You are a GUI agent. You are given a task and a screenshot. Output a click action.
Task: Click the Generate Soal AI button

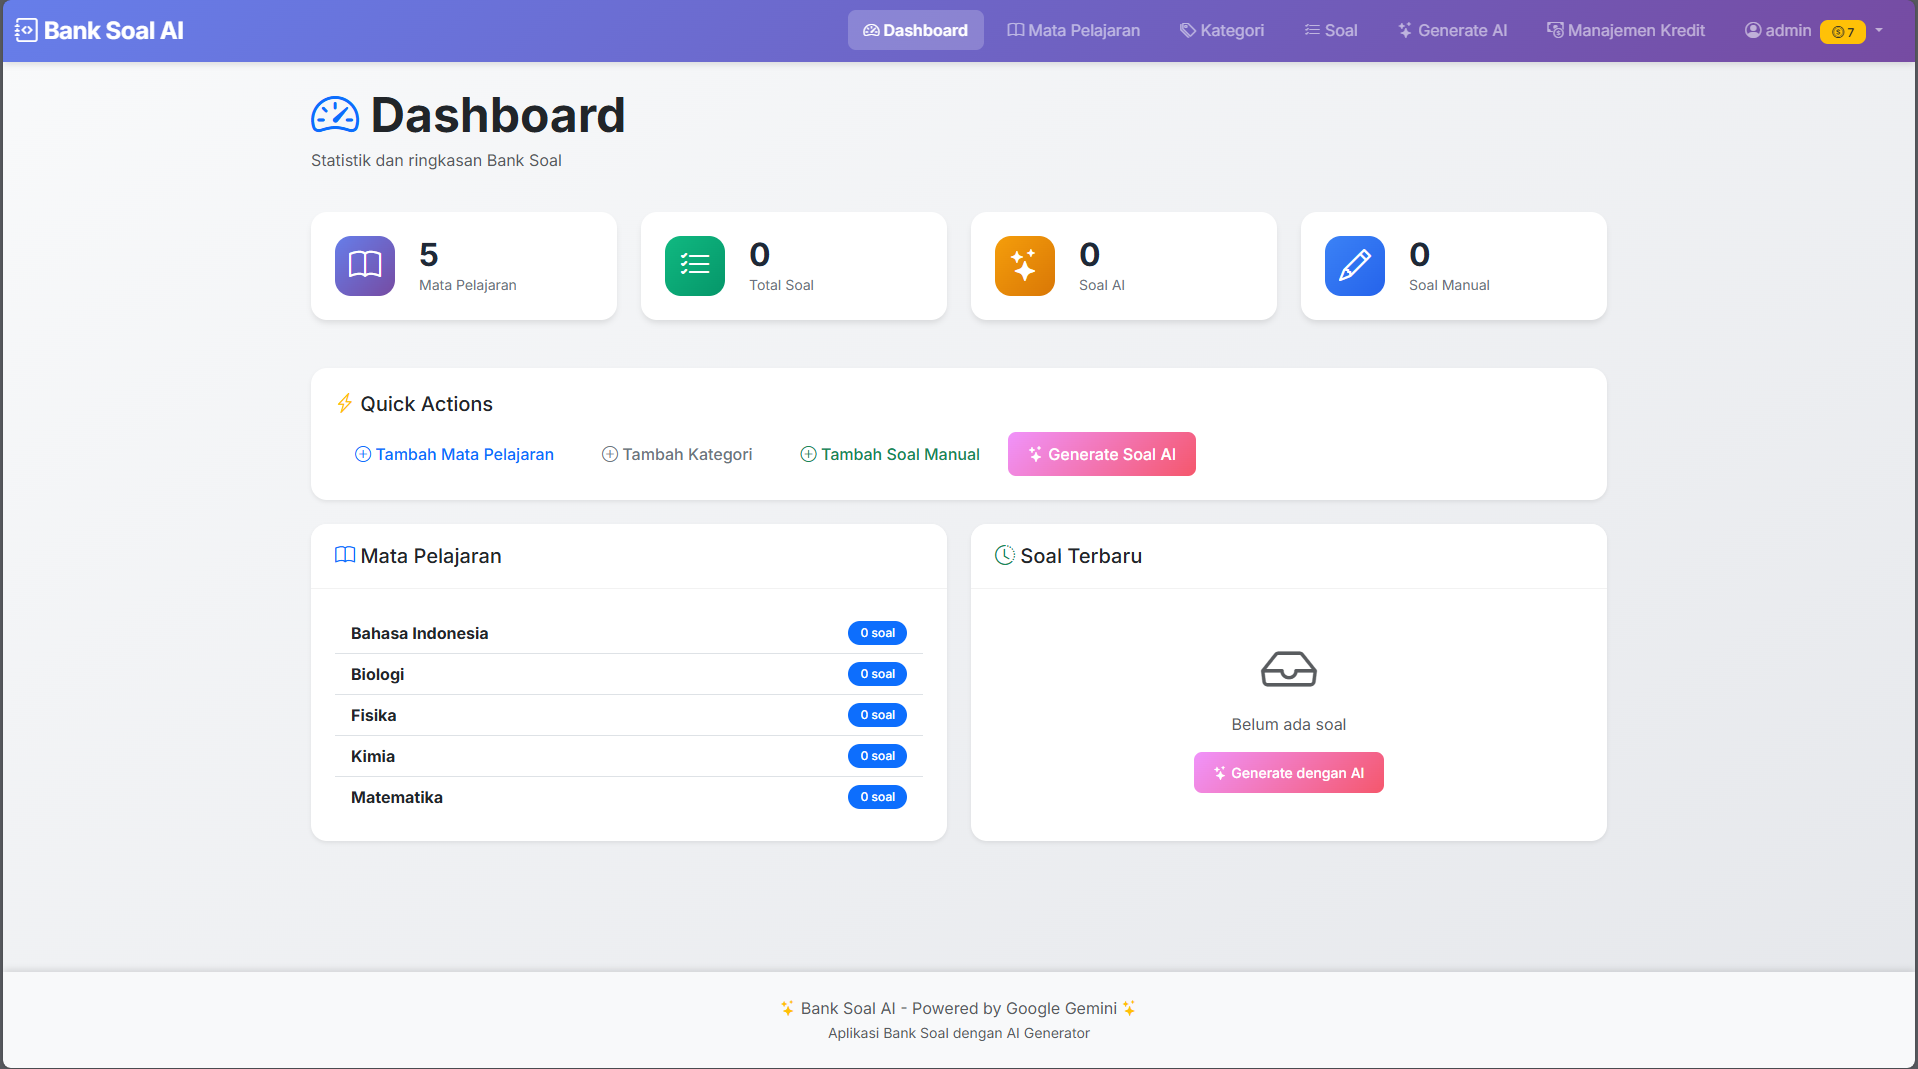(1101, 453)
